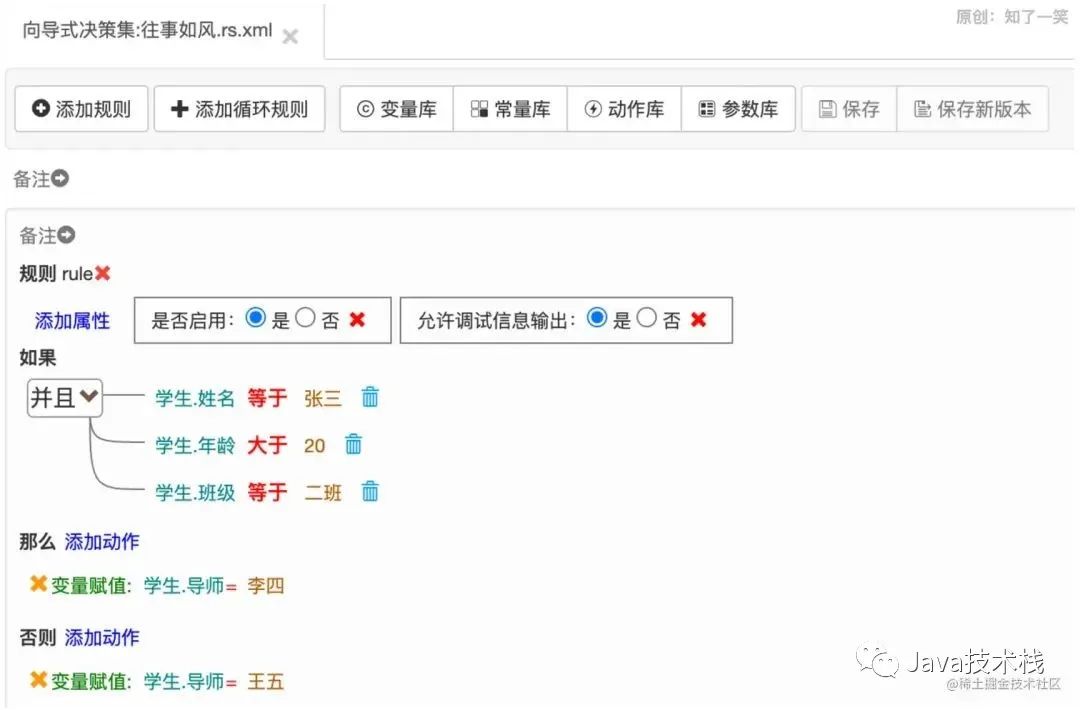Close the 往事如风.rs.xml tab
Viewport: 1080px width, 710px height.
pyautogui.click(x=290, y=36)
